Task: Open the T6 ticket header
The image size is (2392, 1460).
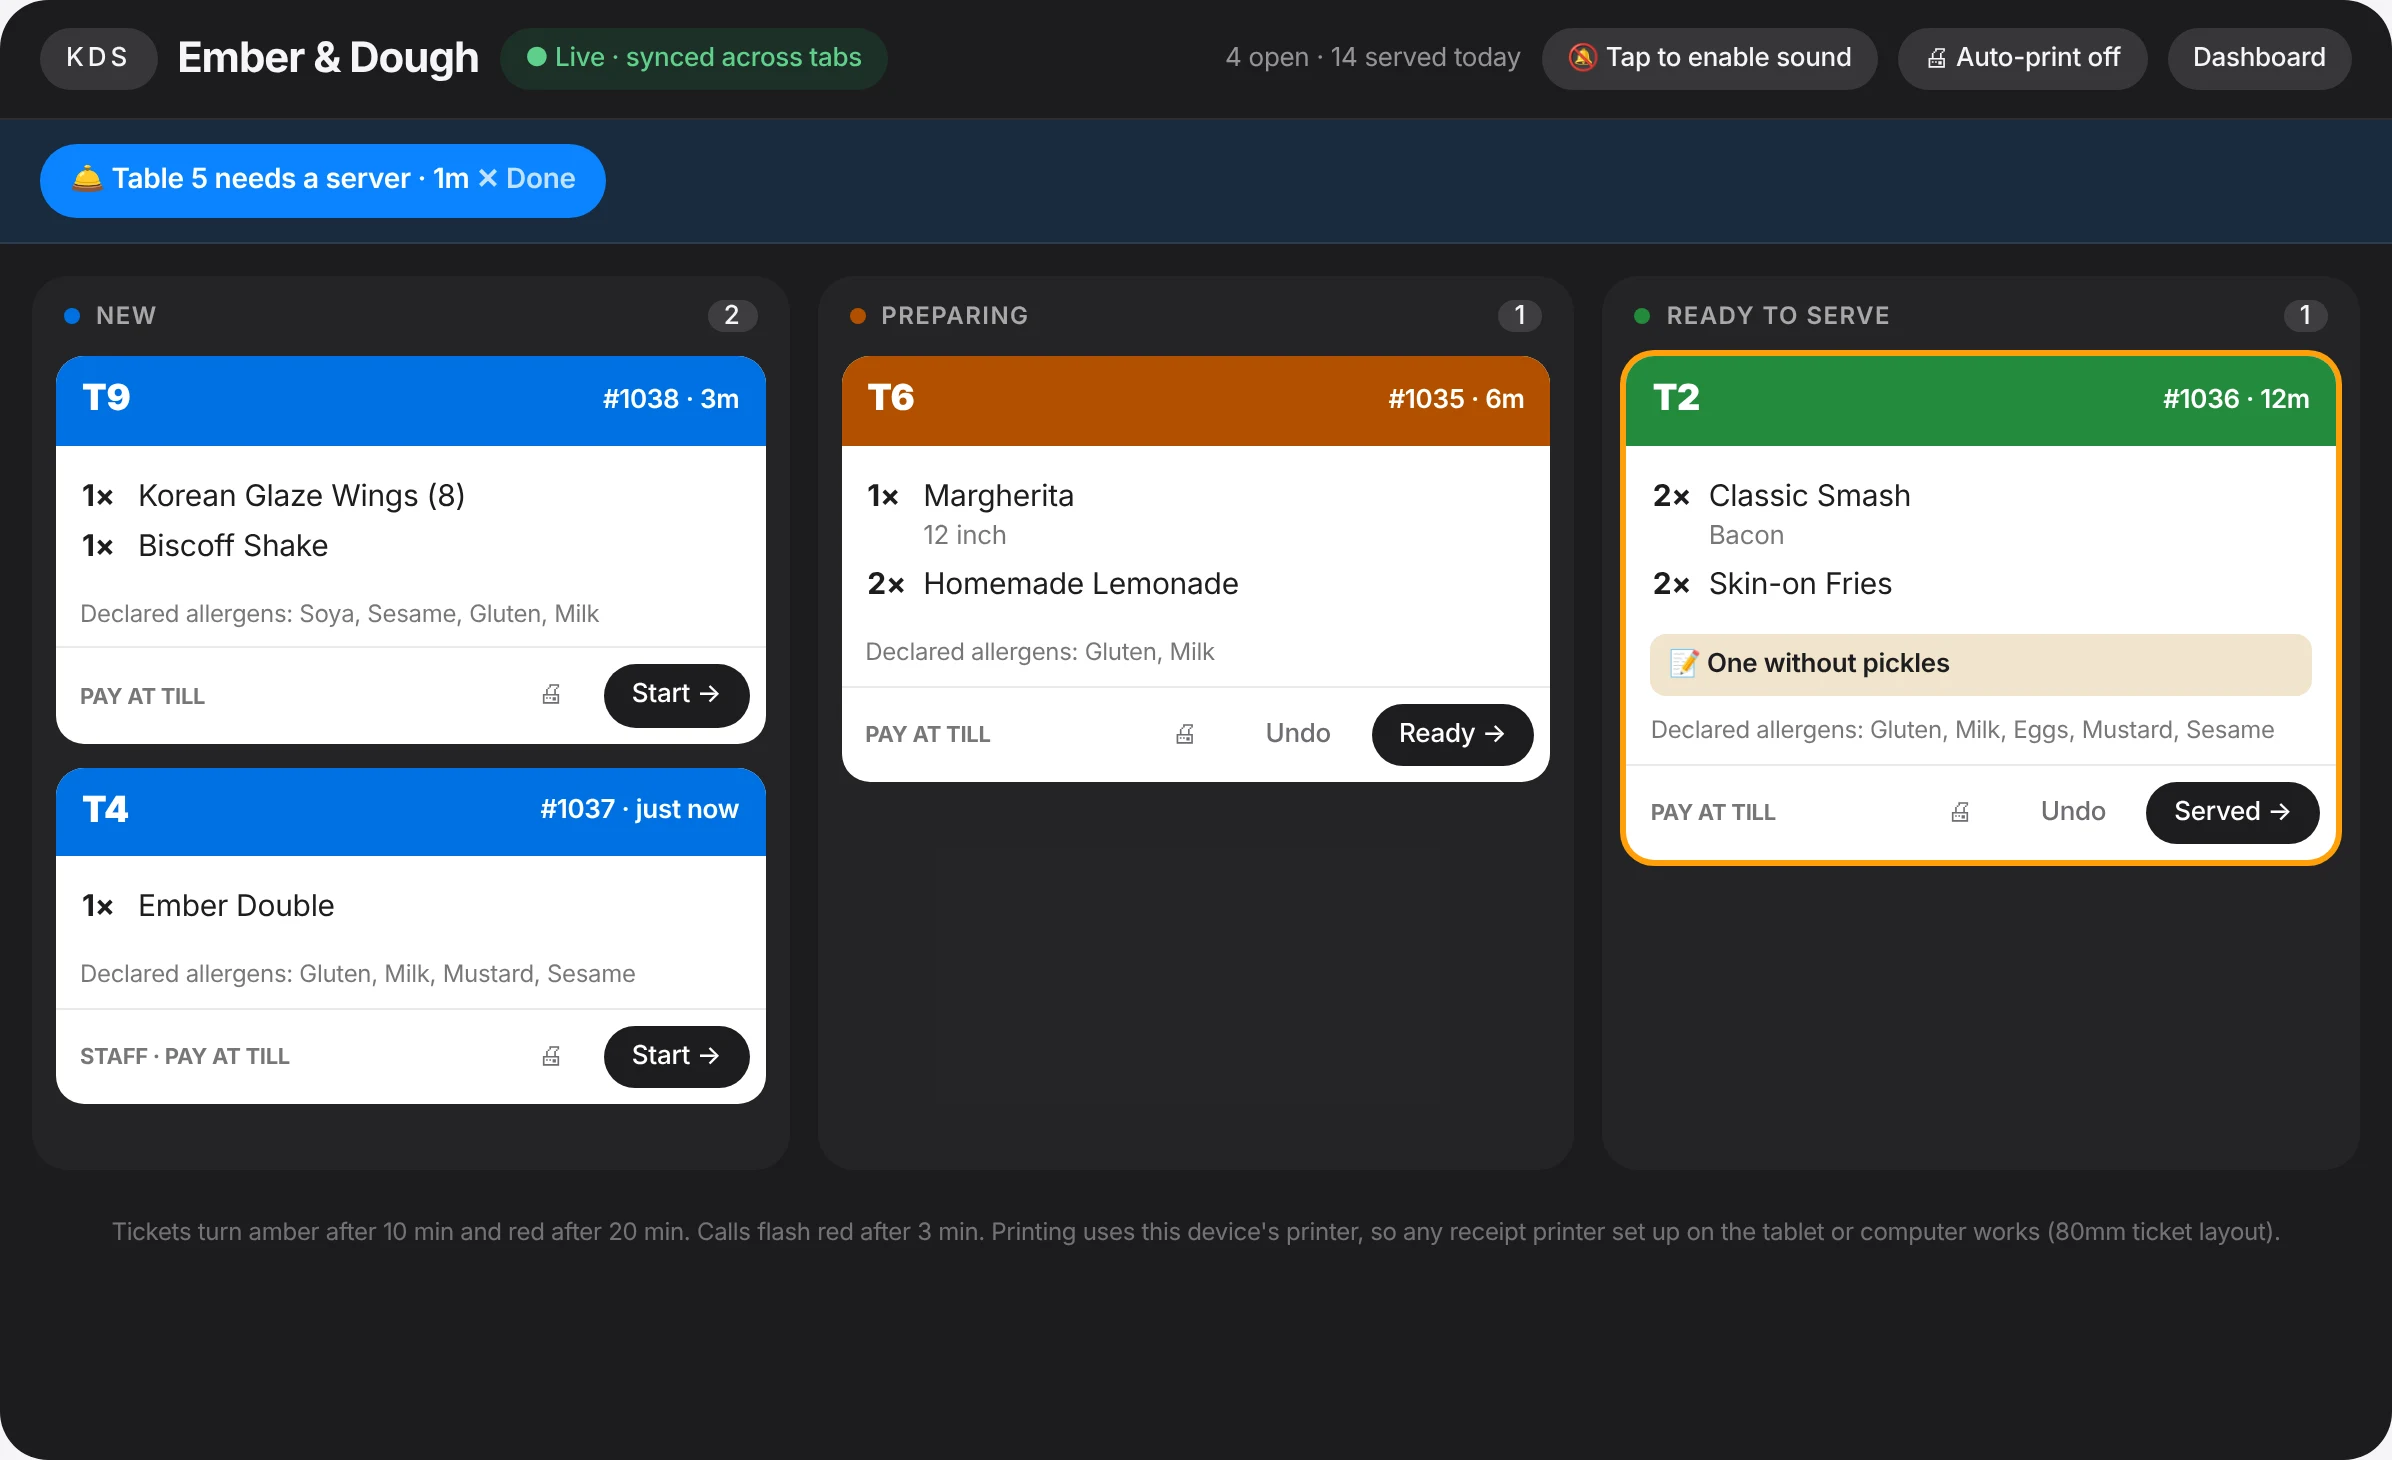Action: click(1196, 400)
